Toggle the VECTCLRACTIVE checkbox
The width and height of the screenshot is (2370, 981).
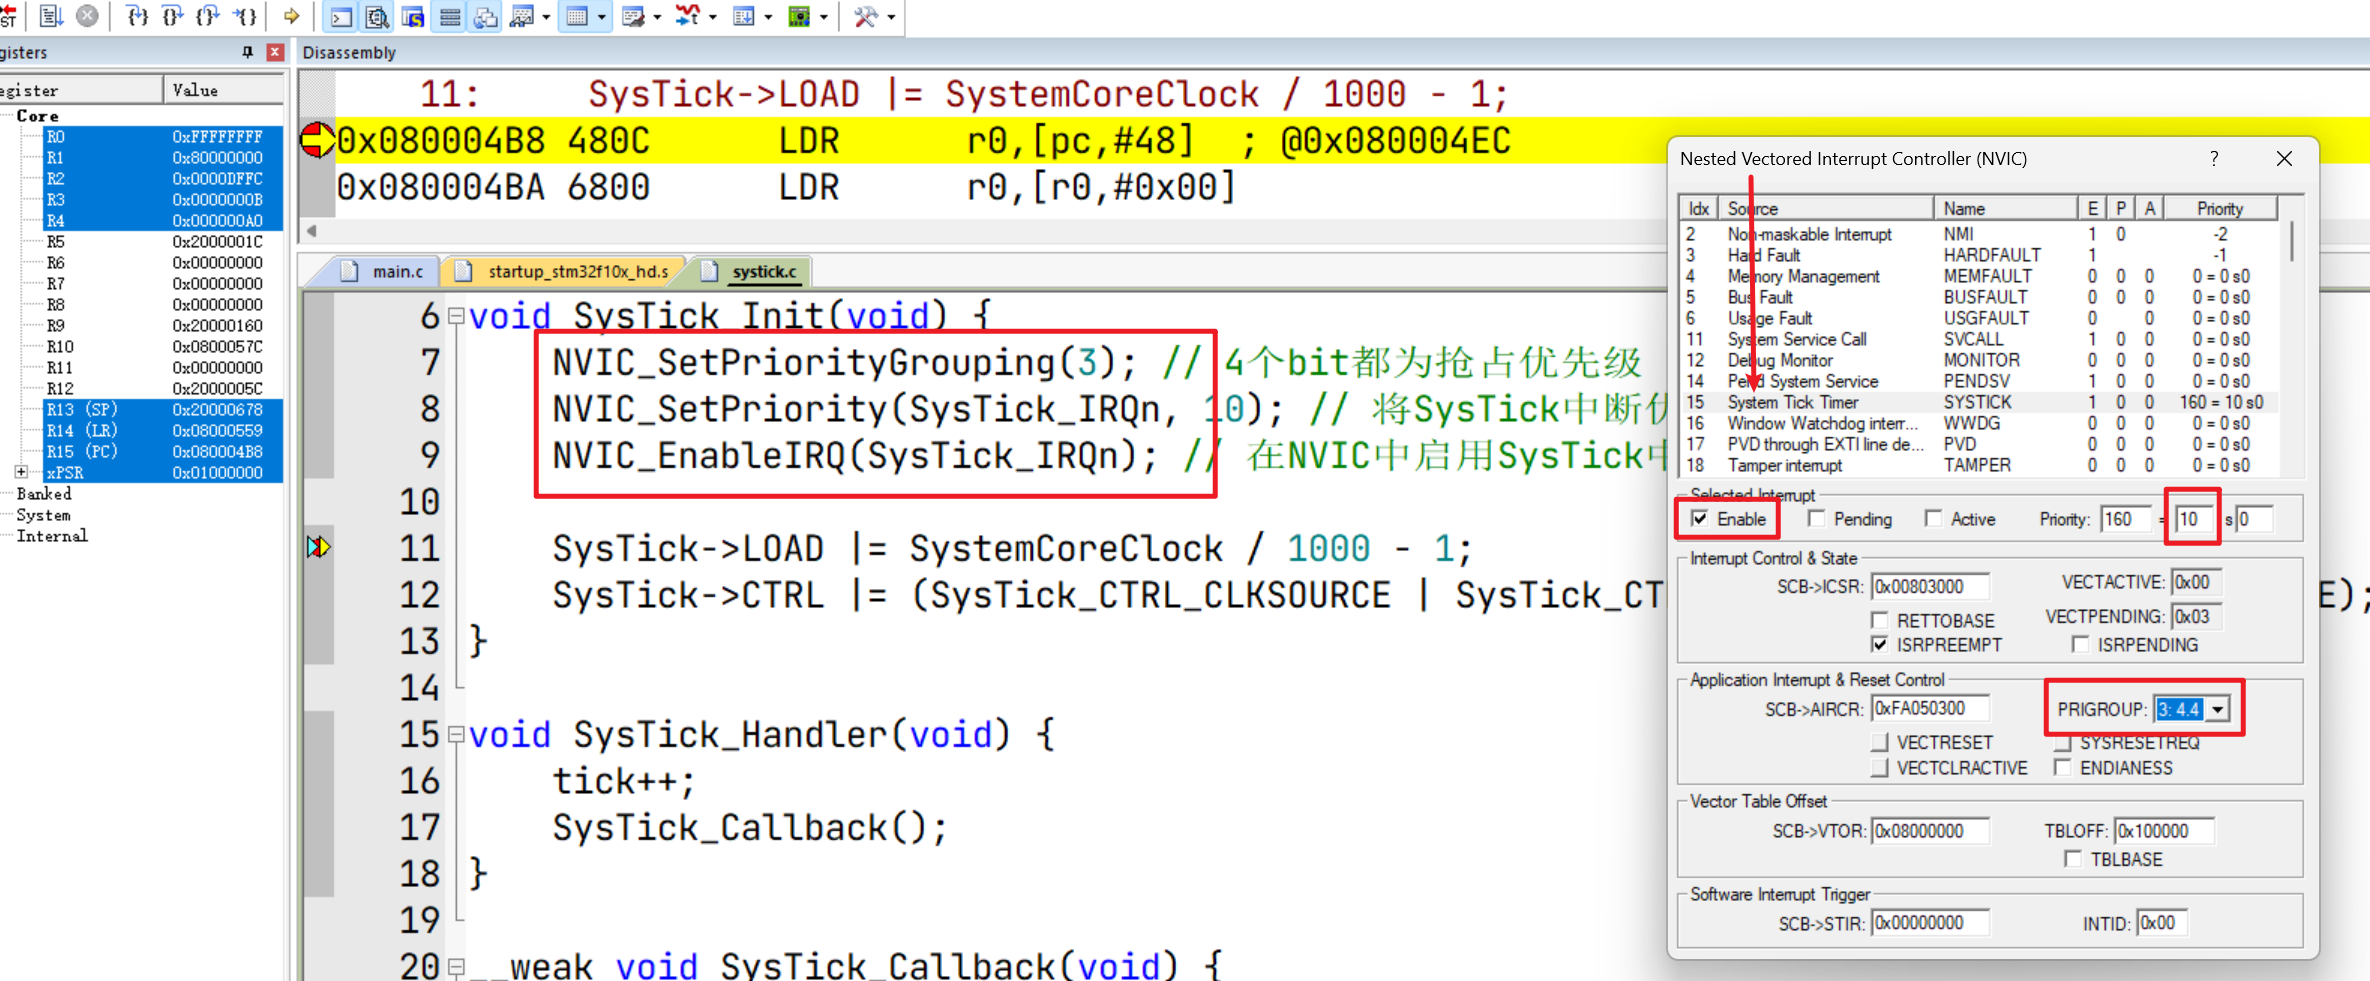pos(1879,767)
